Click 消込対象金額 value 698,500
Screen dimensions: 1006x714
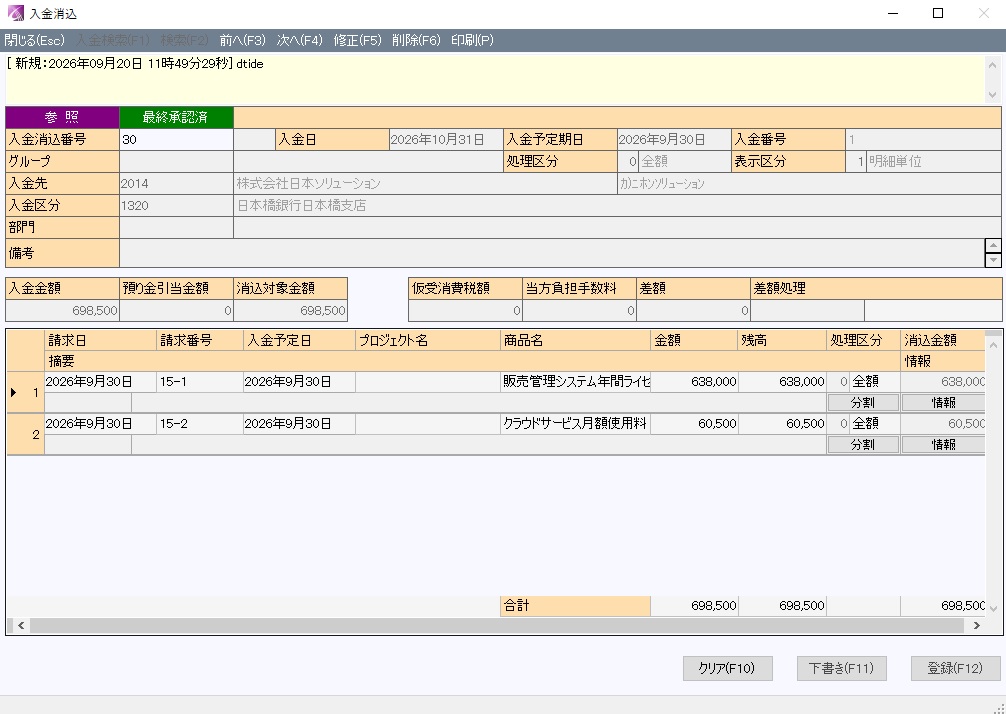point(291,310)
